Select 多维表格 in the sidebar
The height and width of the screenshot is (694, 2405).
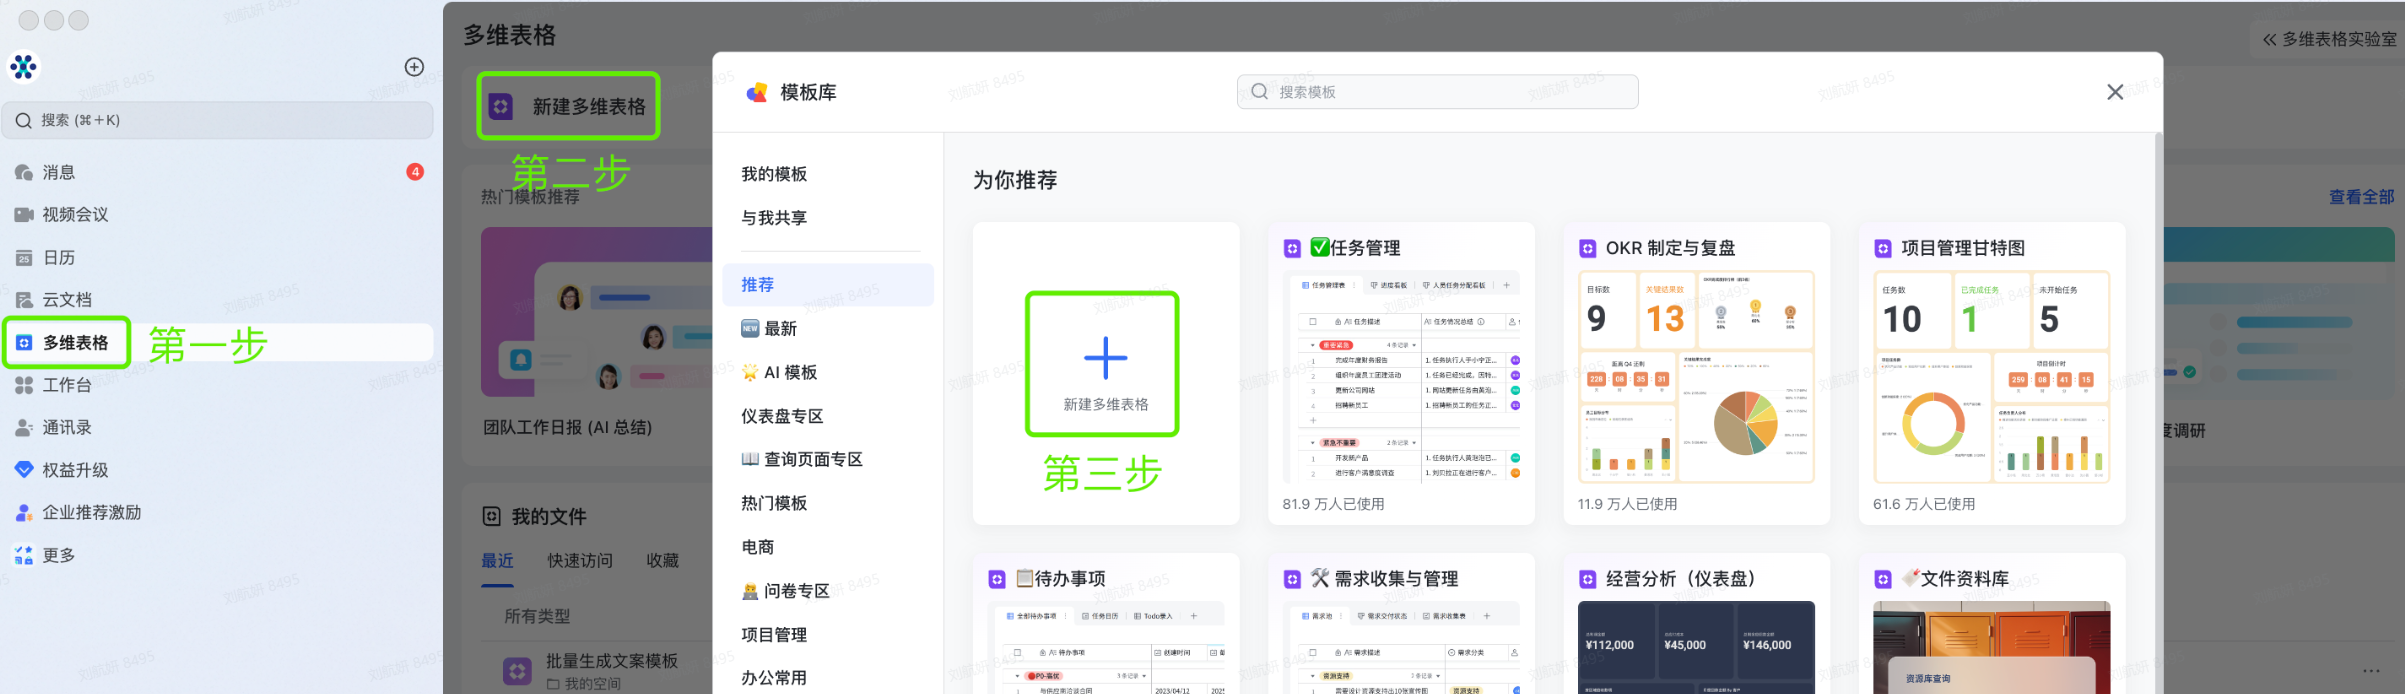(x=218, y=342)
